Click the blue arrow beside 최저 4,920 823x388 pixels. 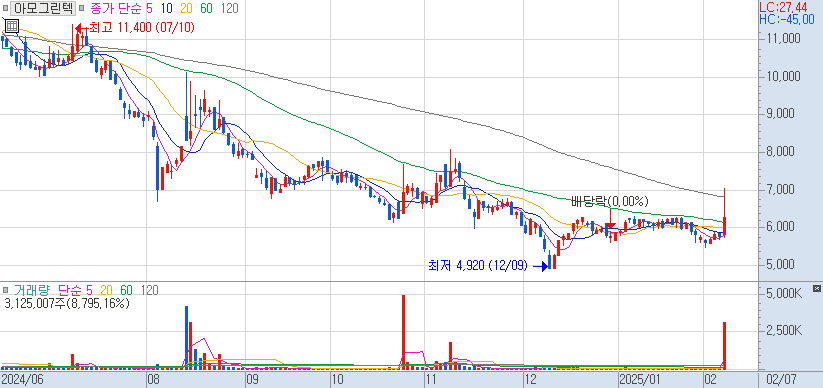click(541, 267)
